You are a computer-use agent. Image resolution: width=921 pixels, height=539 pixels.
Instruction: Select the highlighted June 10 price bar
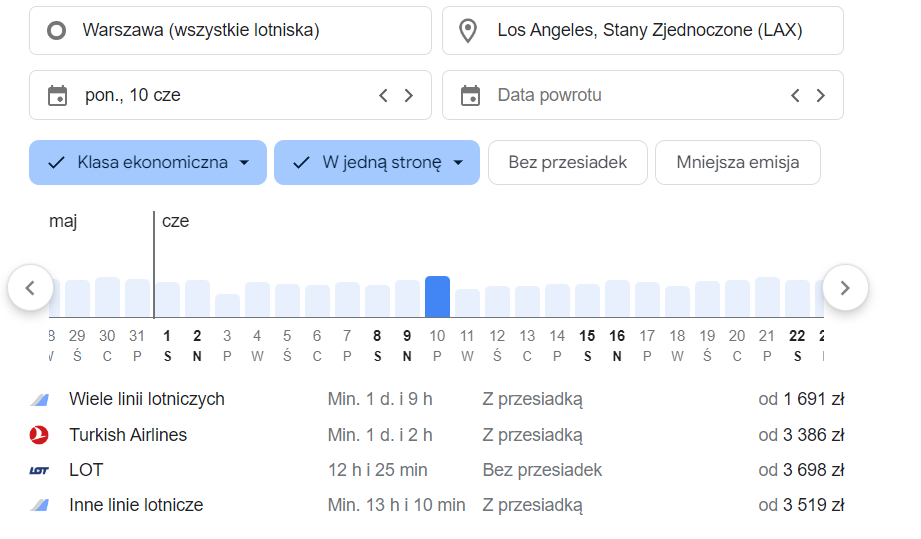[437, 297]
